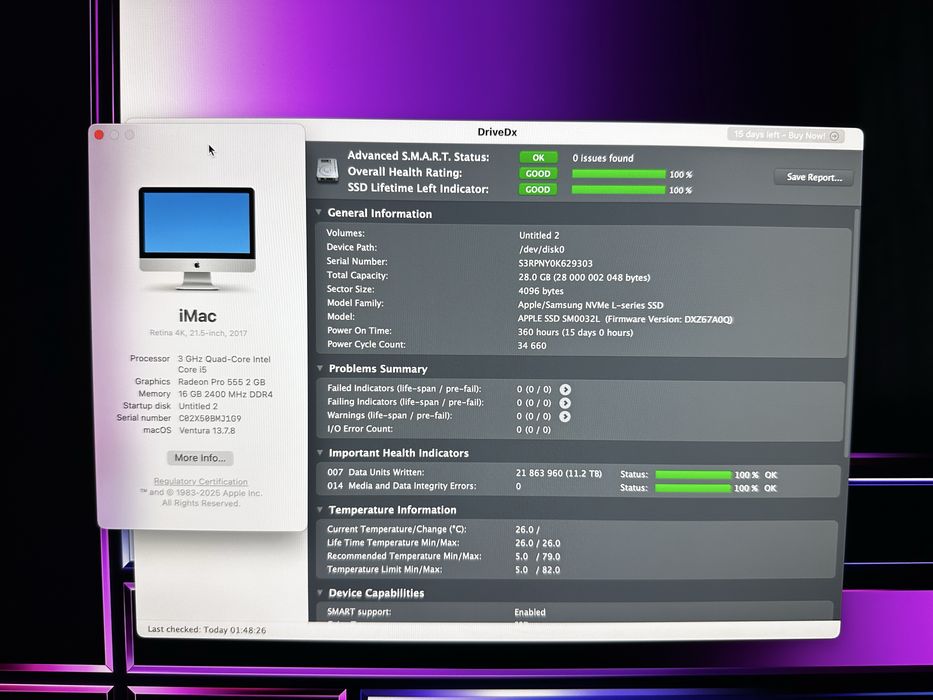Collapse the General Information section

click(319, 212)
